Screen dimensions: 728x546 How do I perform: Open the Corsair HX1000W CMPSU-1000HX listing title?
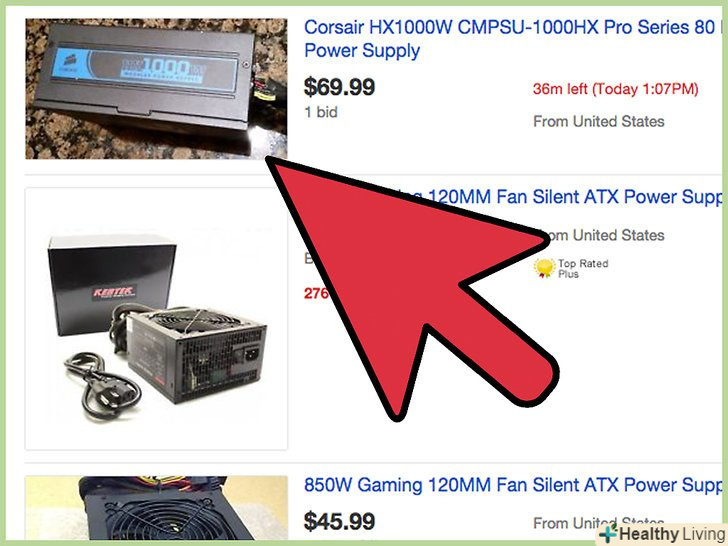click(x=513, y=39)
